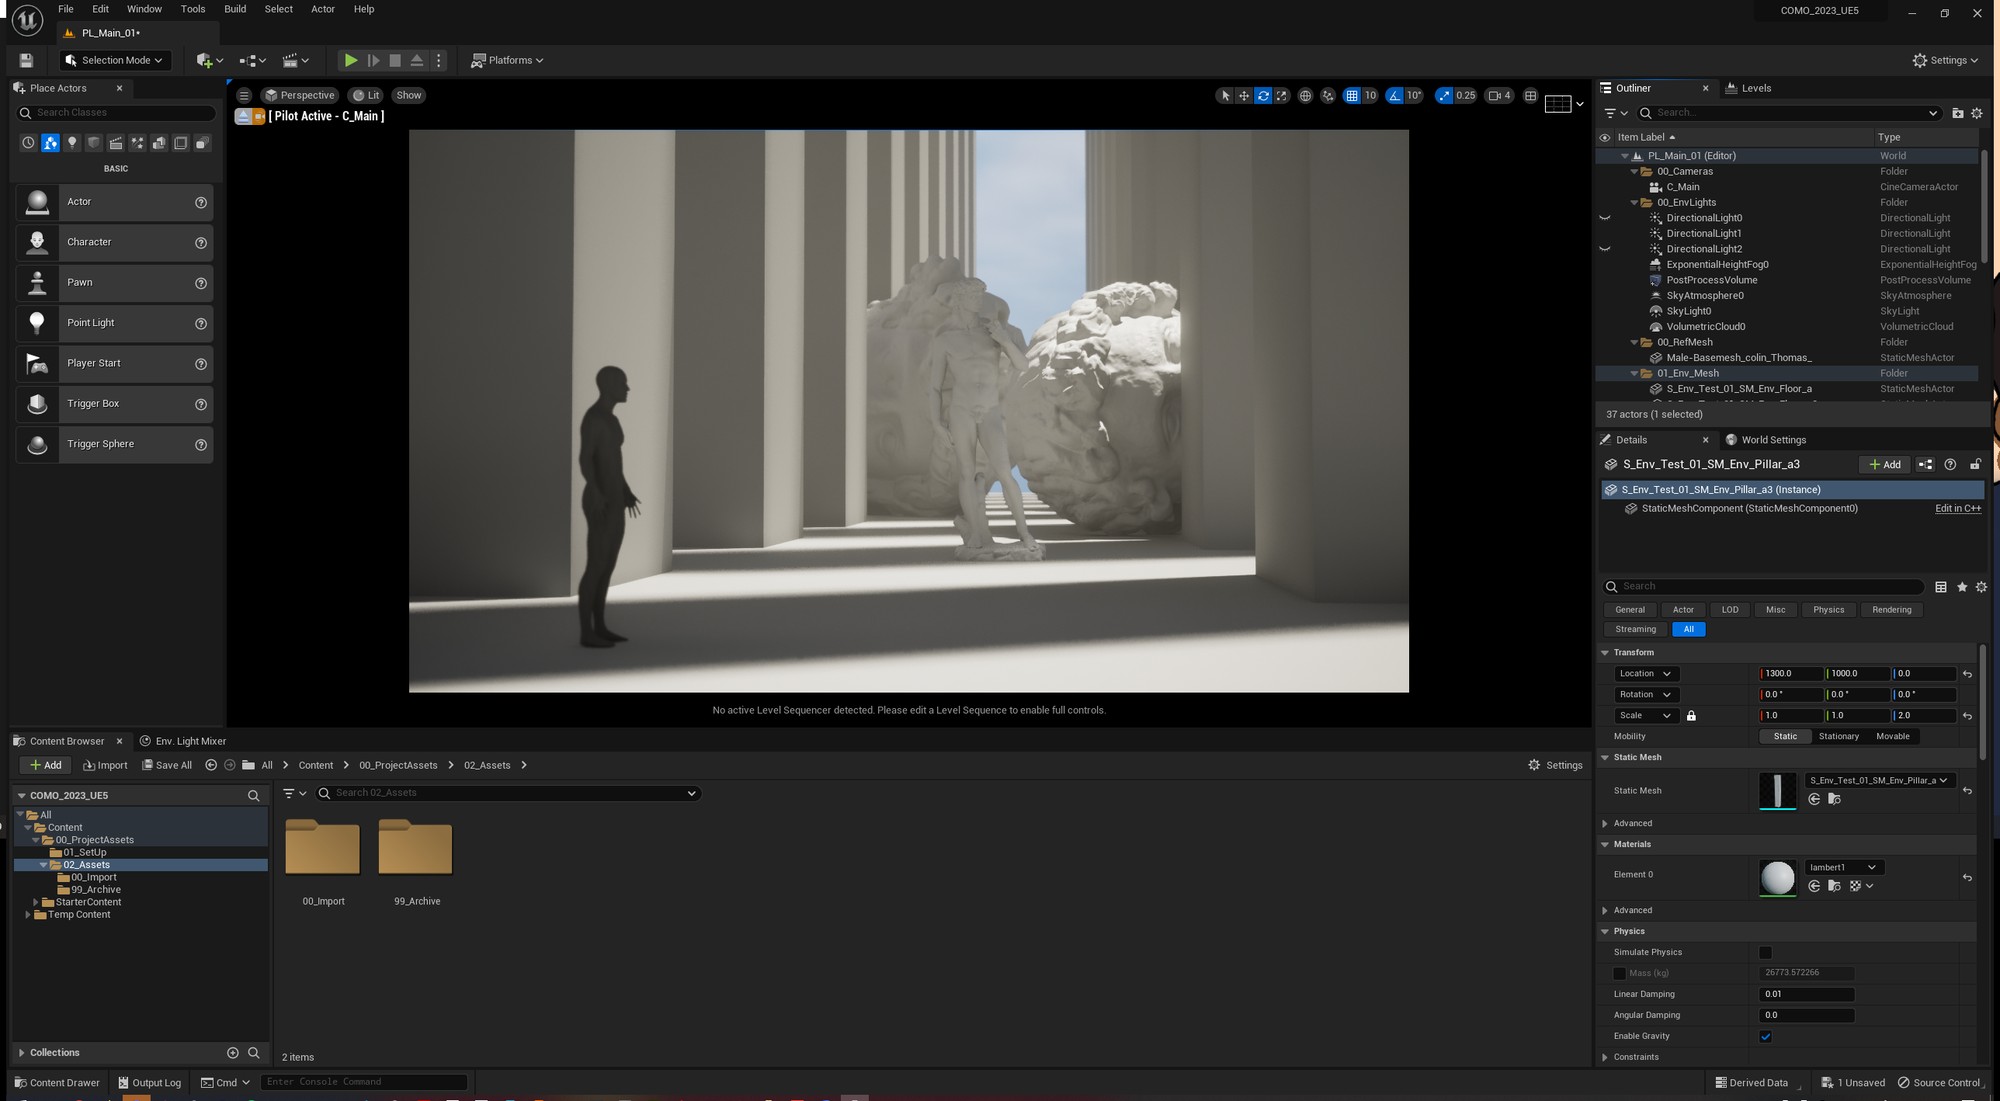The height and width of the screenshot is (1101, 2000).
Task: Open the Platforms dropdown
Action: (x=508, y=60)
